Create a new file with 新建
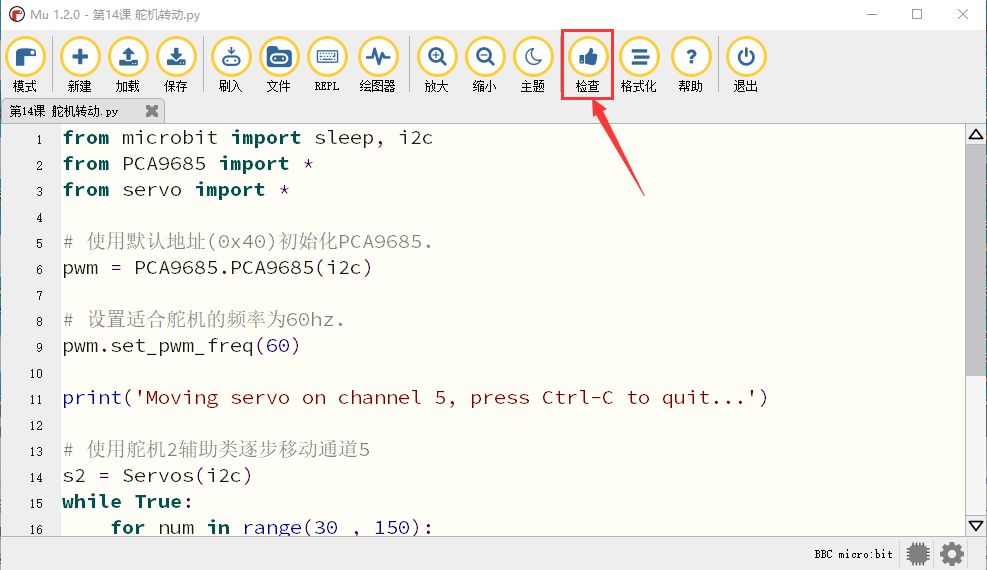This screenshot has height=570, width=987. pyautogui.click(x=80, y=65)
